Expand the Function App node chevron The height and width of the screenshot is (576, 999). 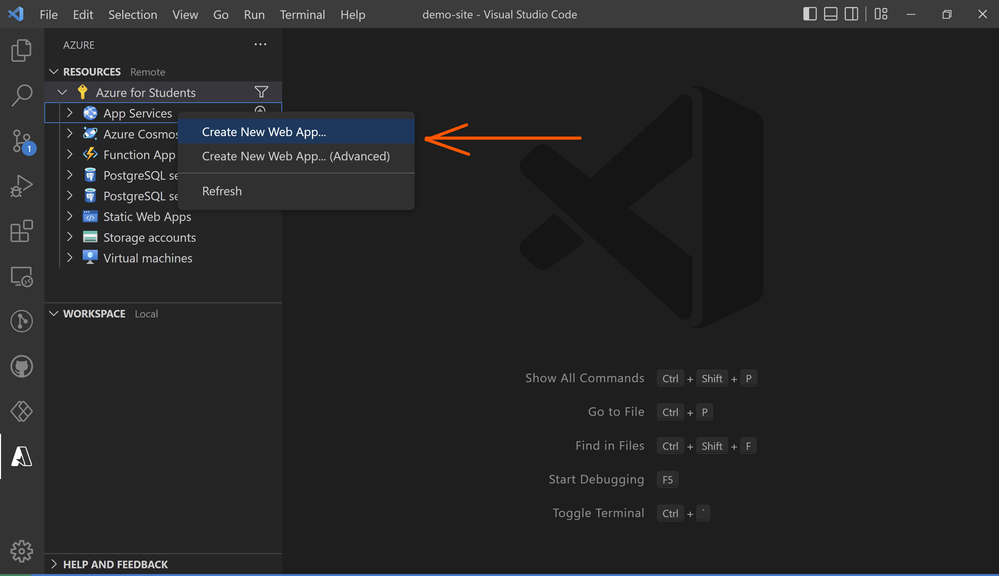[70, 154]
